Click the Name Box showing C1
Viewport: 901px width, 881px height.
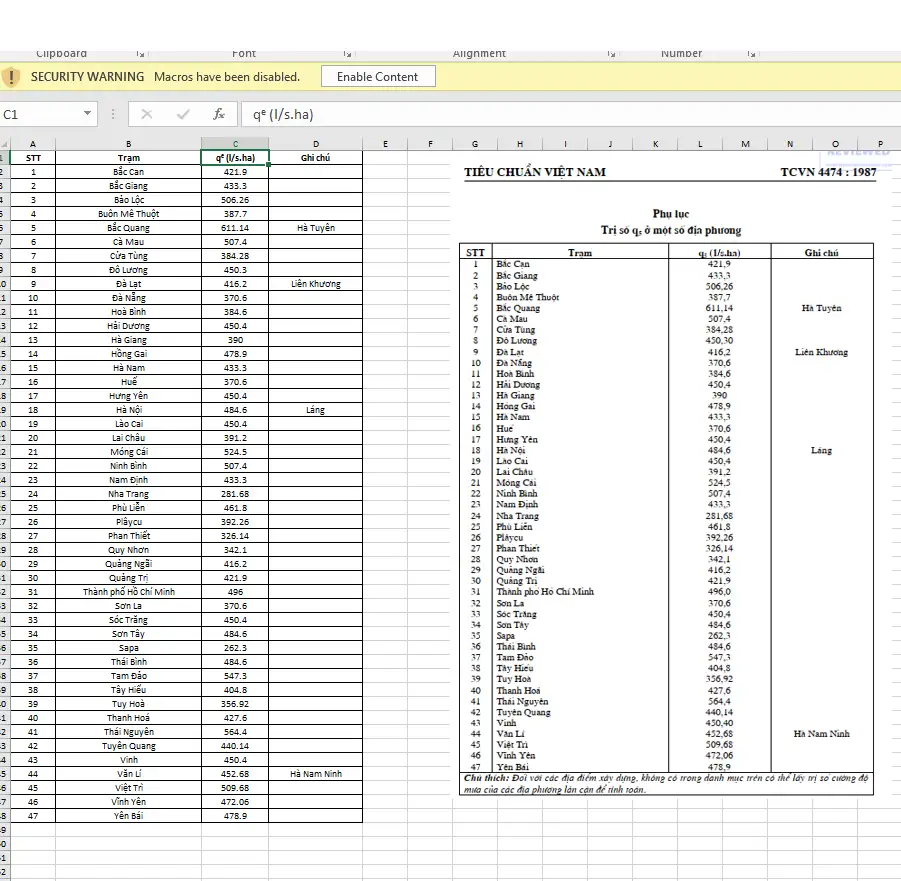pyautogui.click(x=40, y=114)
